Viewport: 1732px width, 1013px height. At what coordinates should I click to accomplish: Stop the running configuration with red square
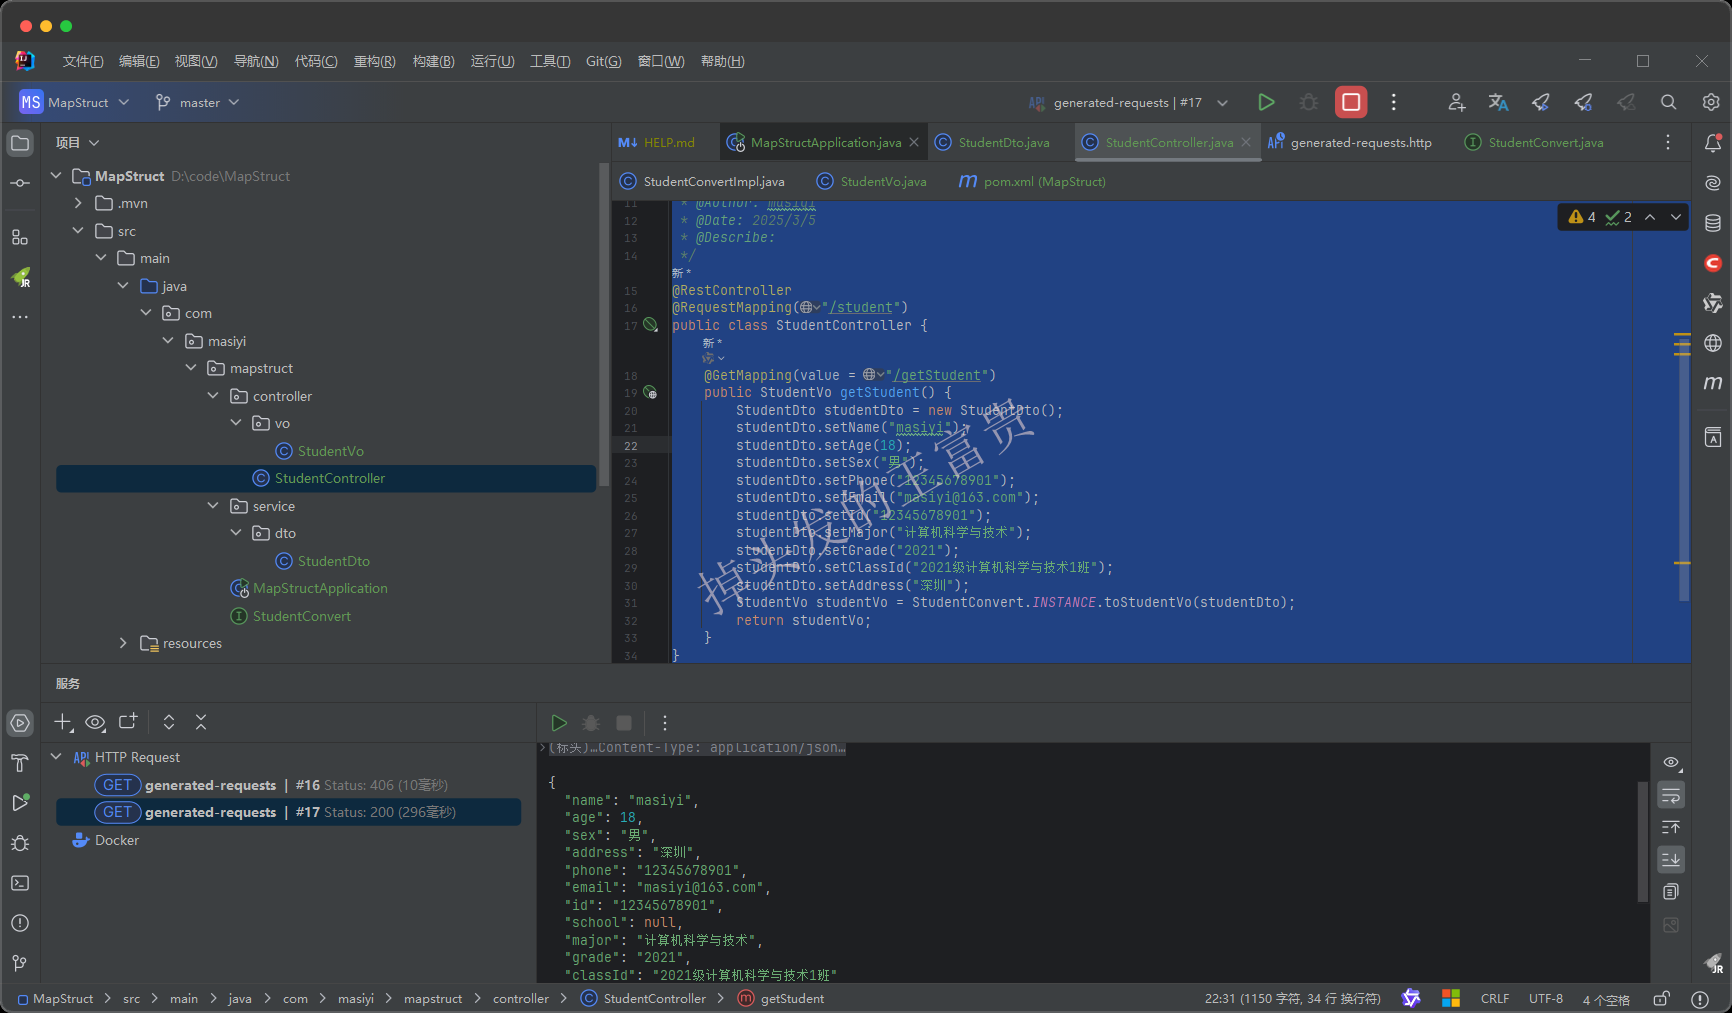(1351, 102)
